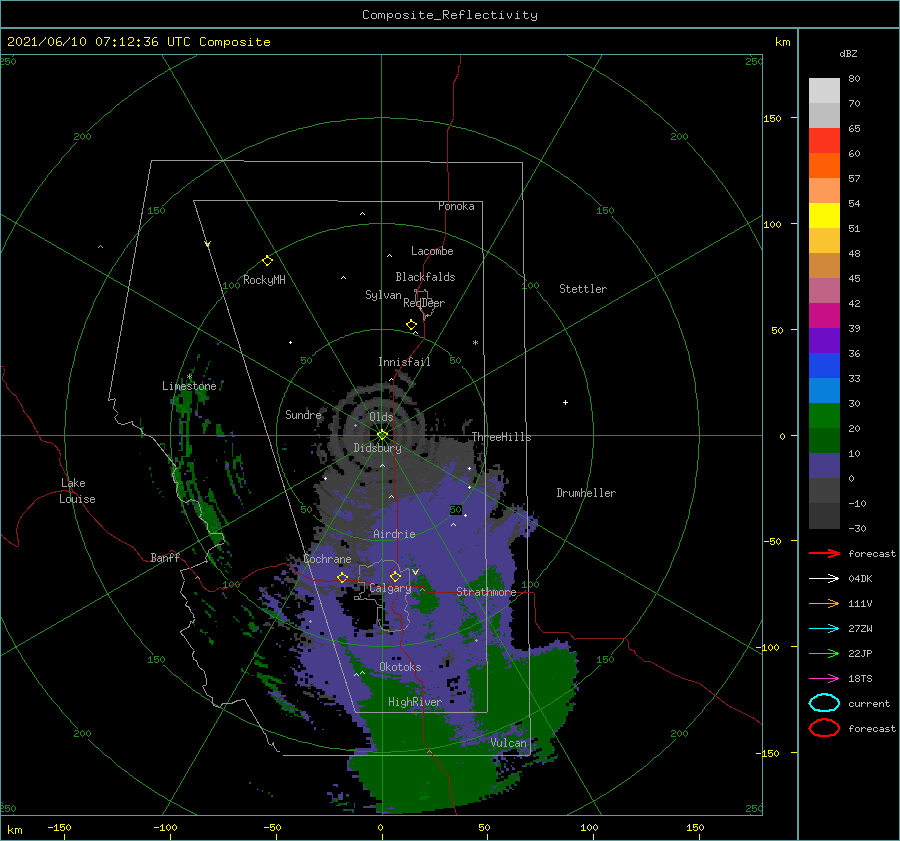The height and width of the screenshot is (841, 900).
Task: Click the Vulcan city label
Action: click(x=509, y=743)
